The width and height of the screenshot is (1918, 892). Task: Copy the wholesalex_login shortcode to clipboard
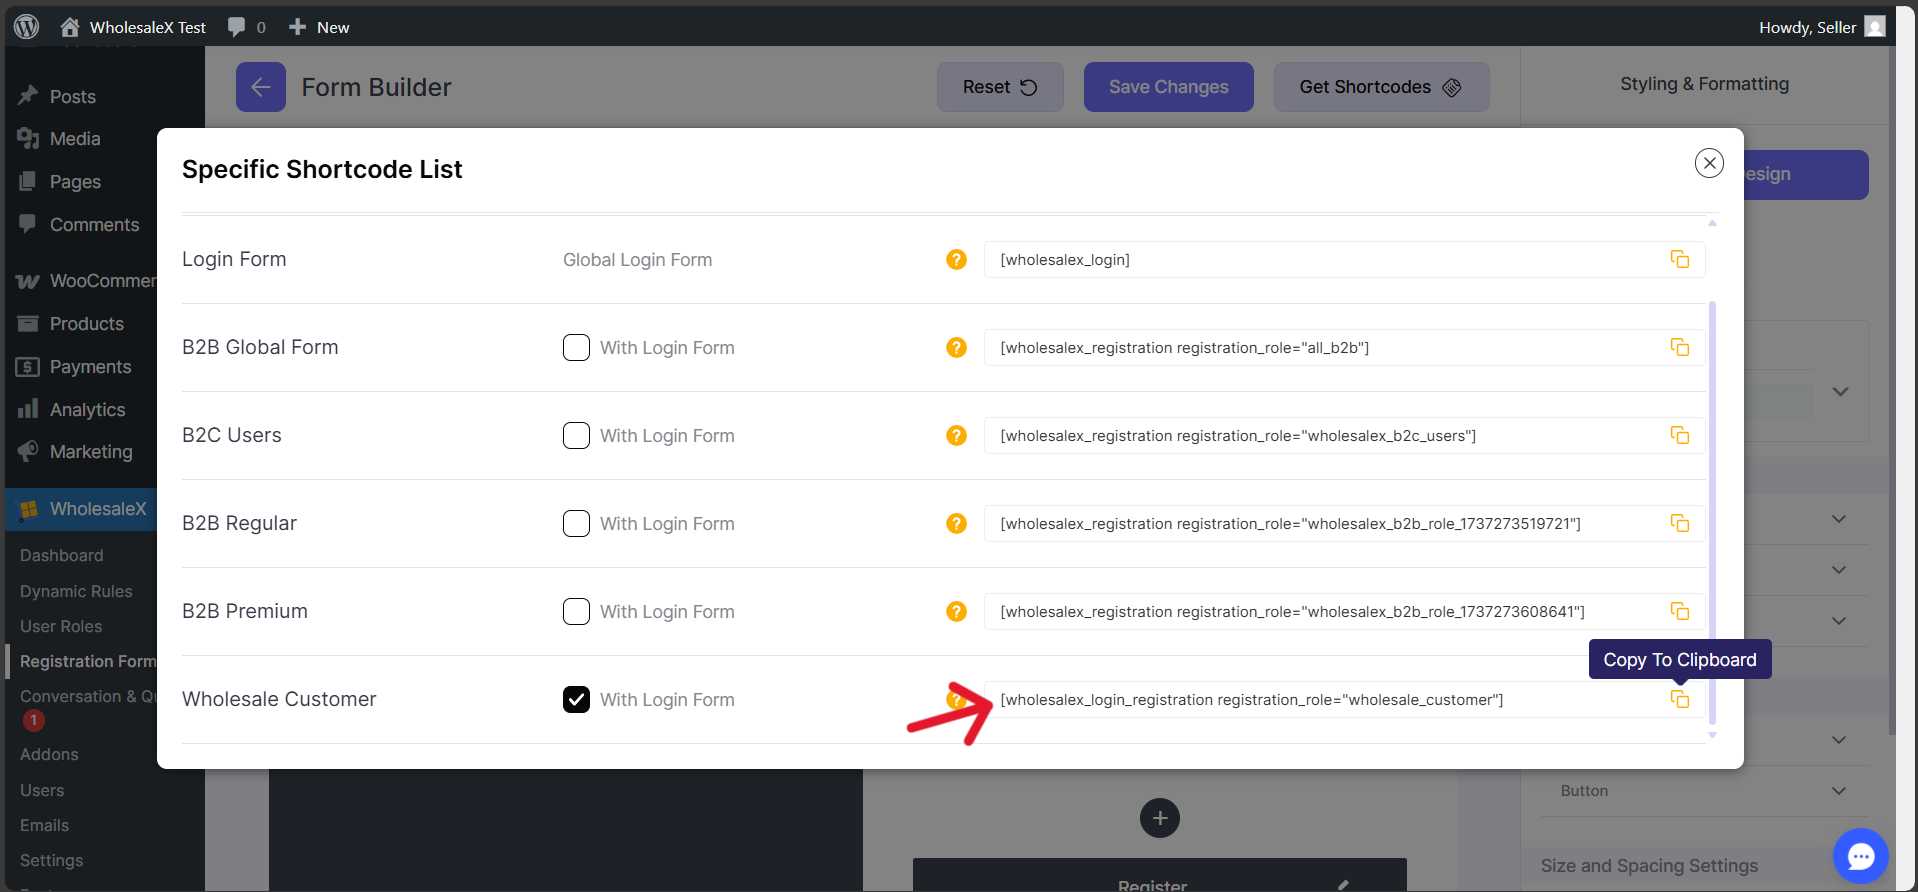pyautogui.click(x=1679, y=260)
